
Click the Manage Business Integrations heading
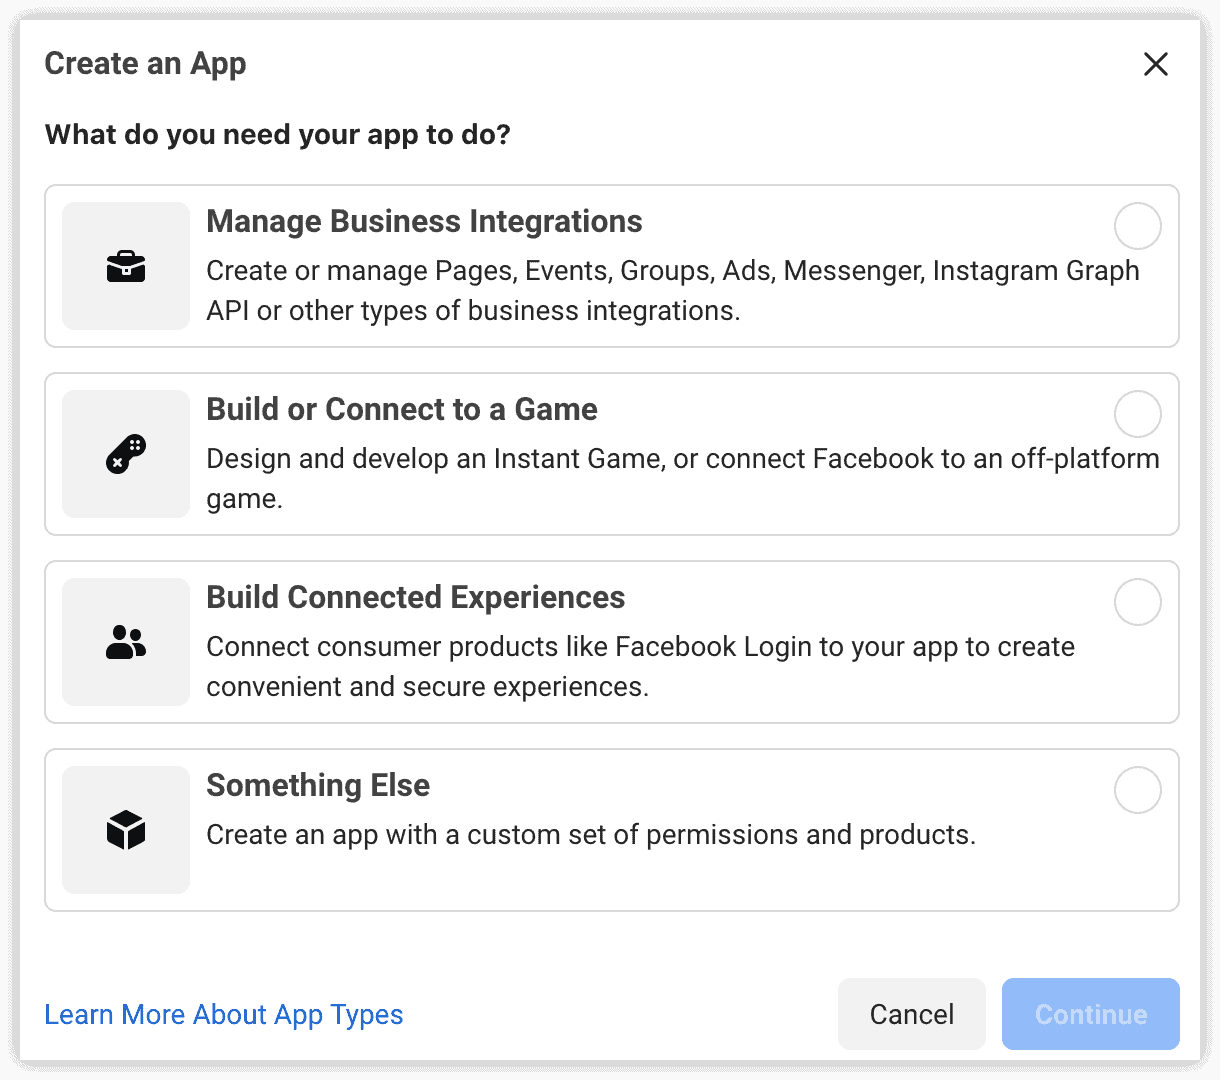pyautogui.click(x=424, y=221)
